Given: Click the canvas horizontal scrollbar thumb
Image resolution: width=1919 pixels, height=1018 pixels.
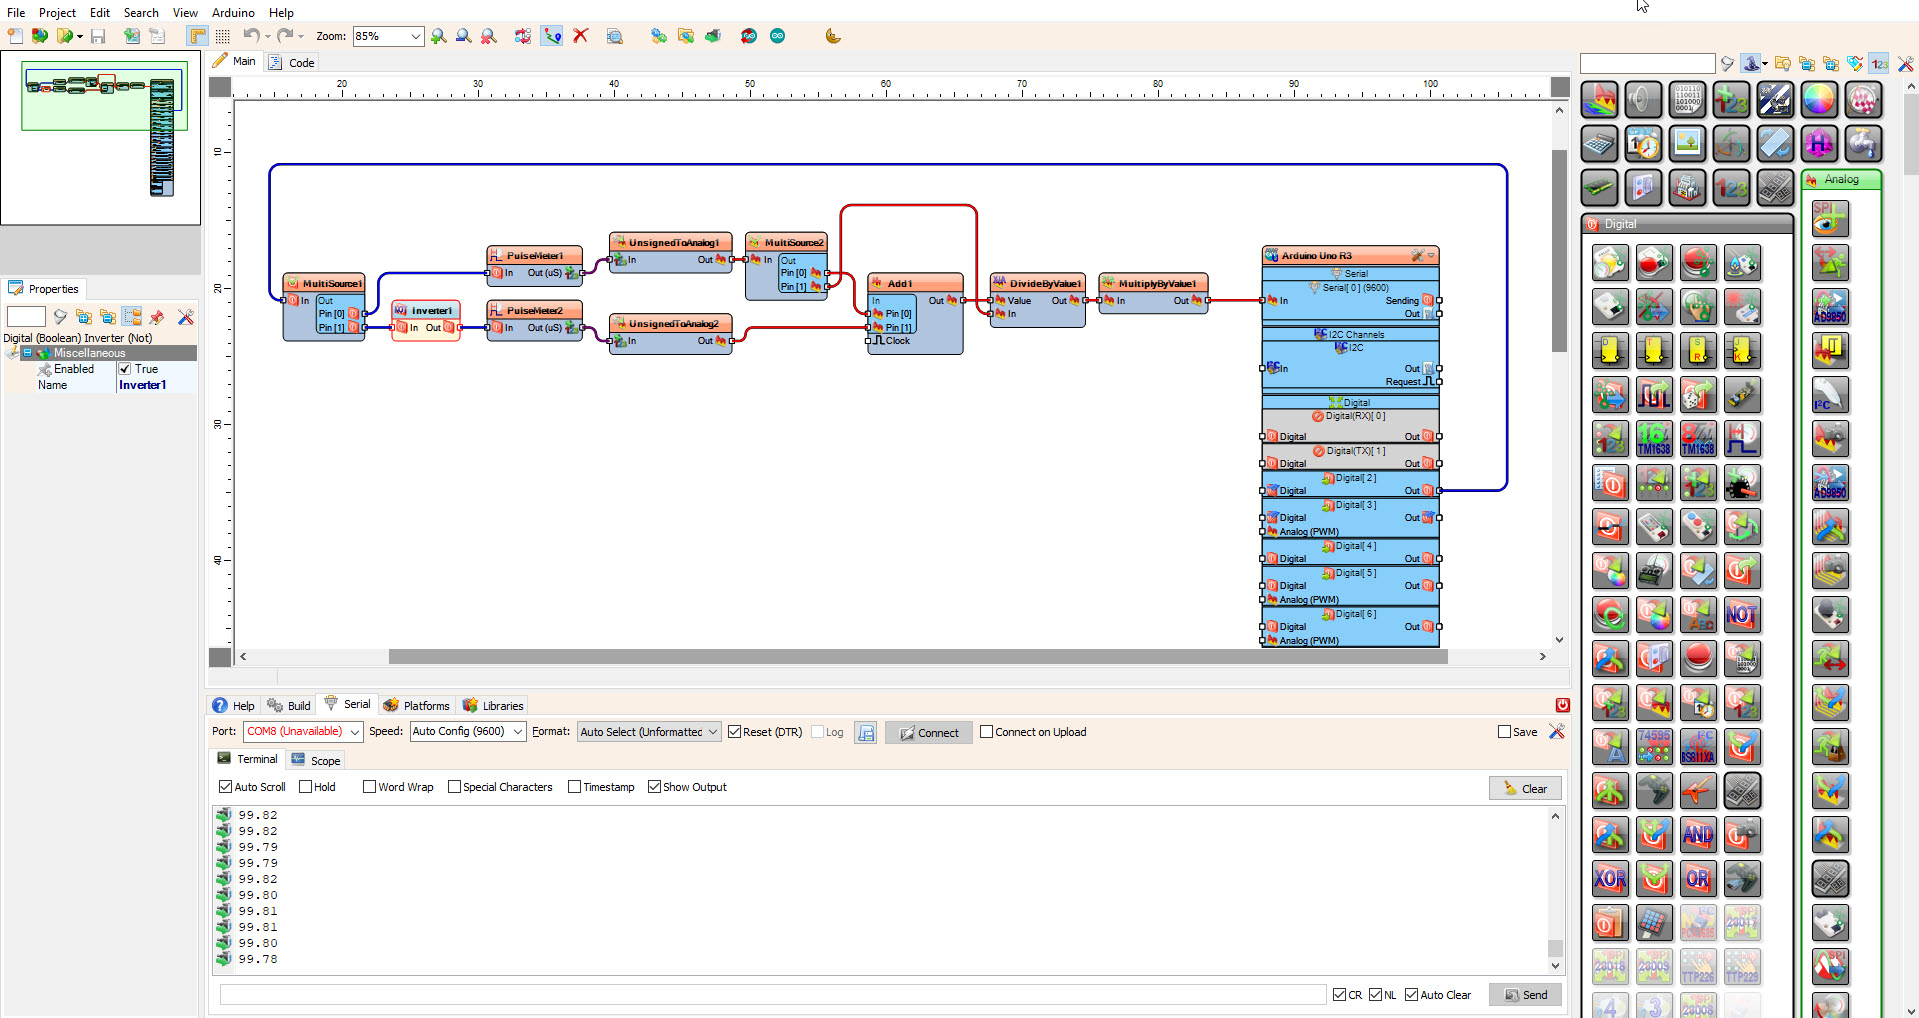Looking at the screenshot, I should [918, 657].
